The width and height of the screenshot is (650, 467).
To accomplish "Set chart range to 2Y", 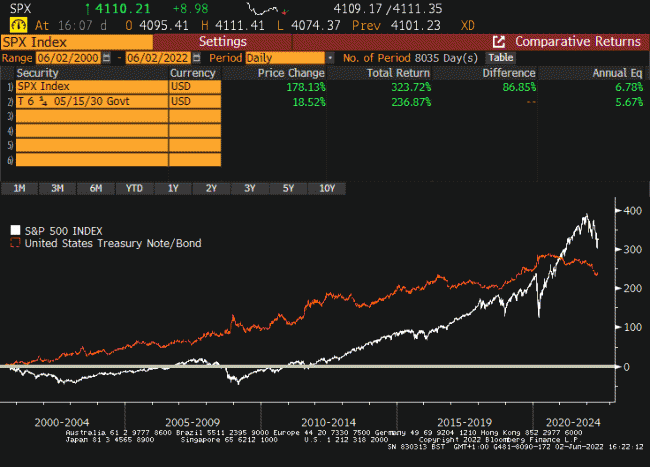I will pos(211,189).
